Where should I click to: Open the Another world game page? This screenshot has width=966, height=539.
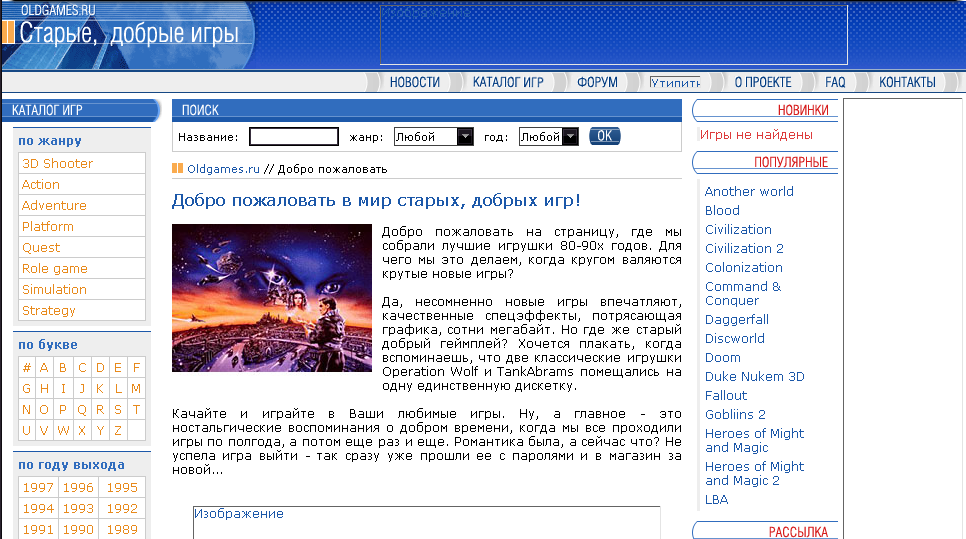[x=749, y=192]
